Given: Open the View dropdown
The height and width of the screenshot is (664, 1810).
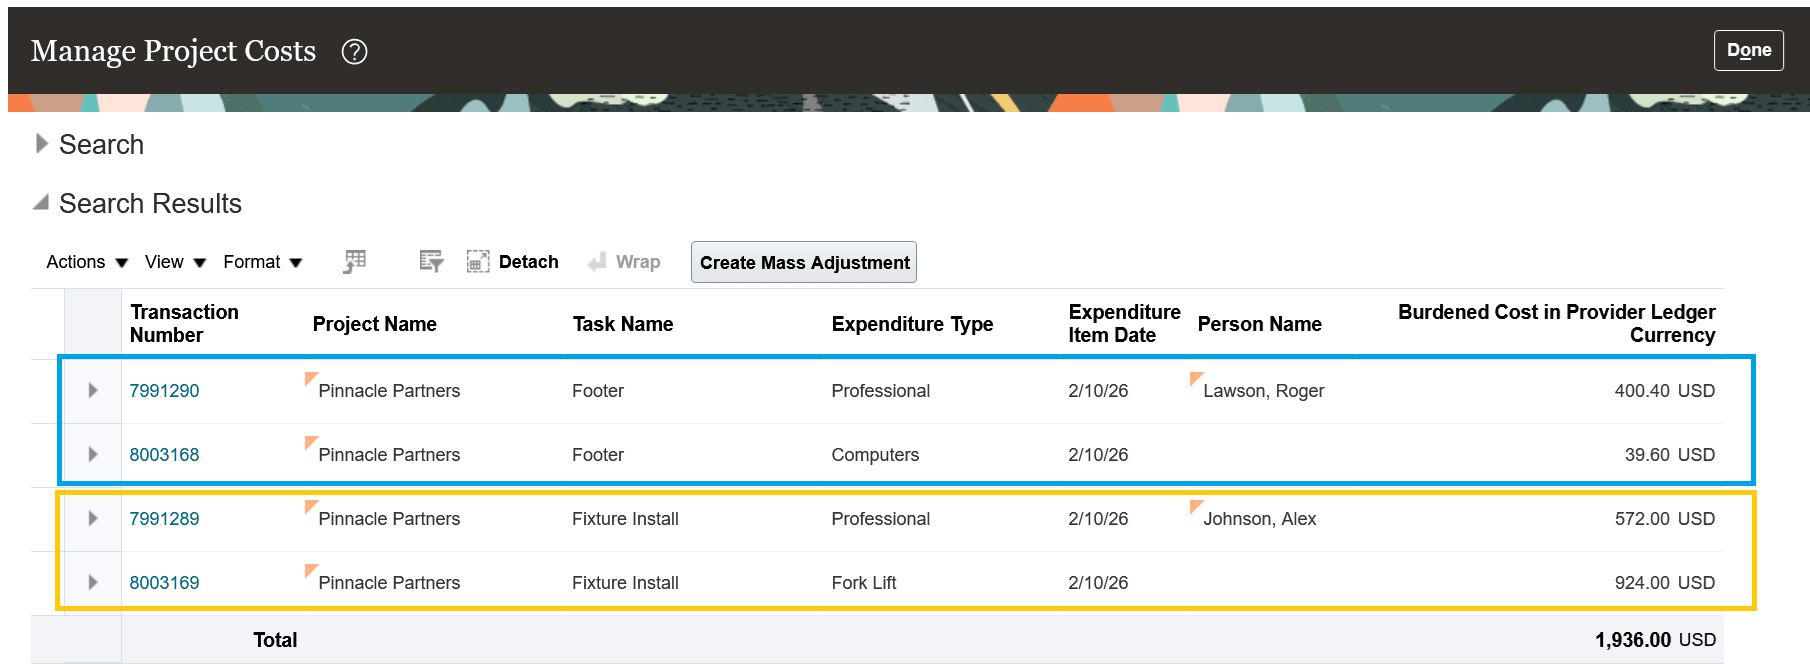Looking at the screenshot, I should pyautogui.click(x=175, y=261).
